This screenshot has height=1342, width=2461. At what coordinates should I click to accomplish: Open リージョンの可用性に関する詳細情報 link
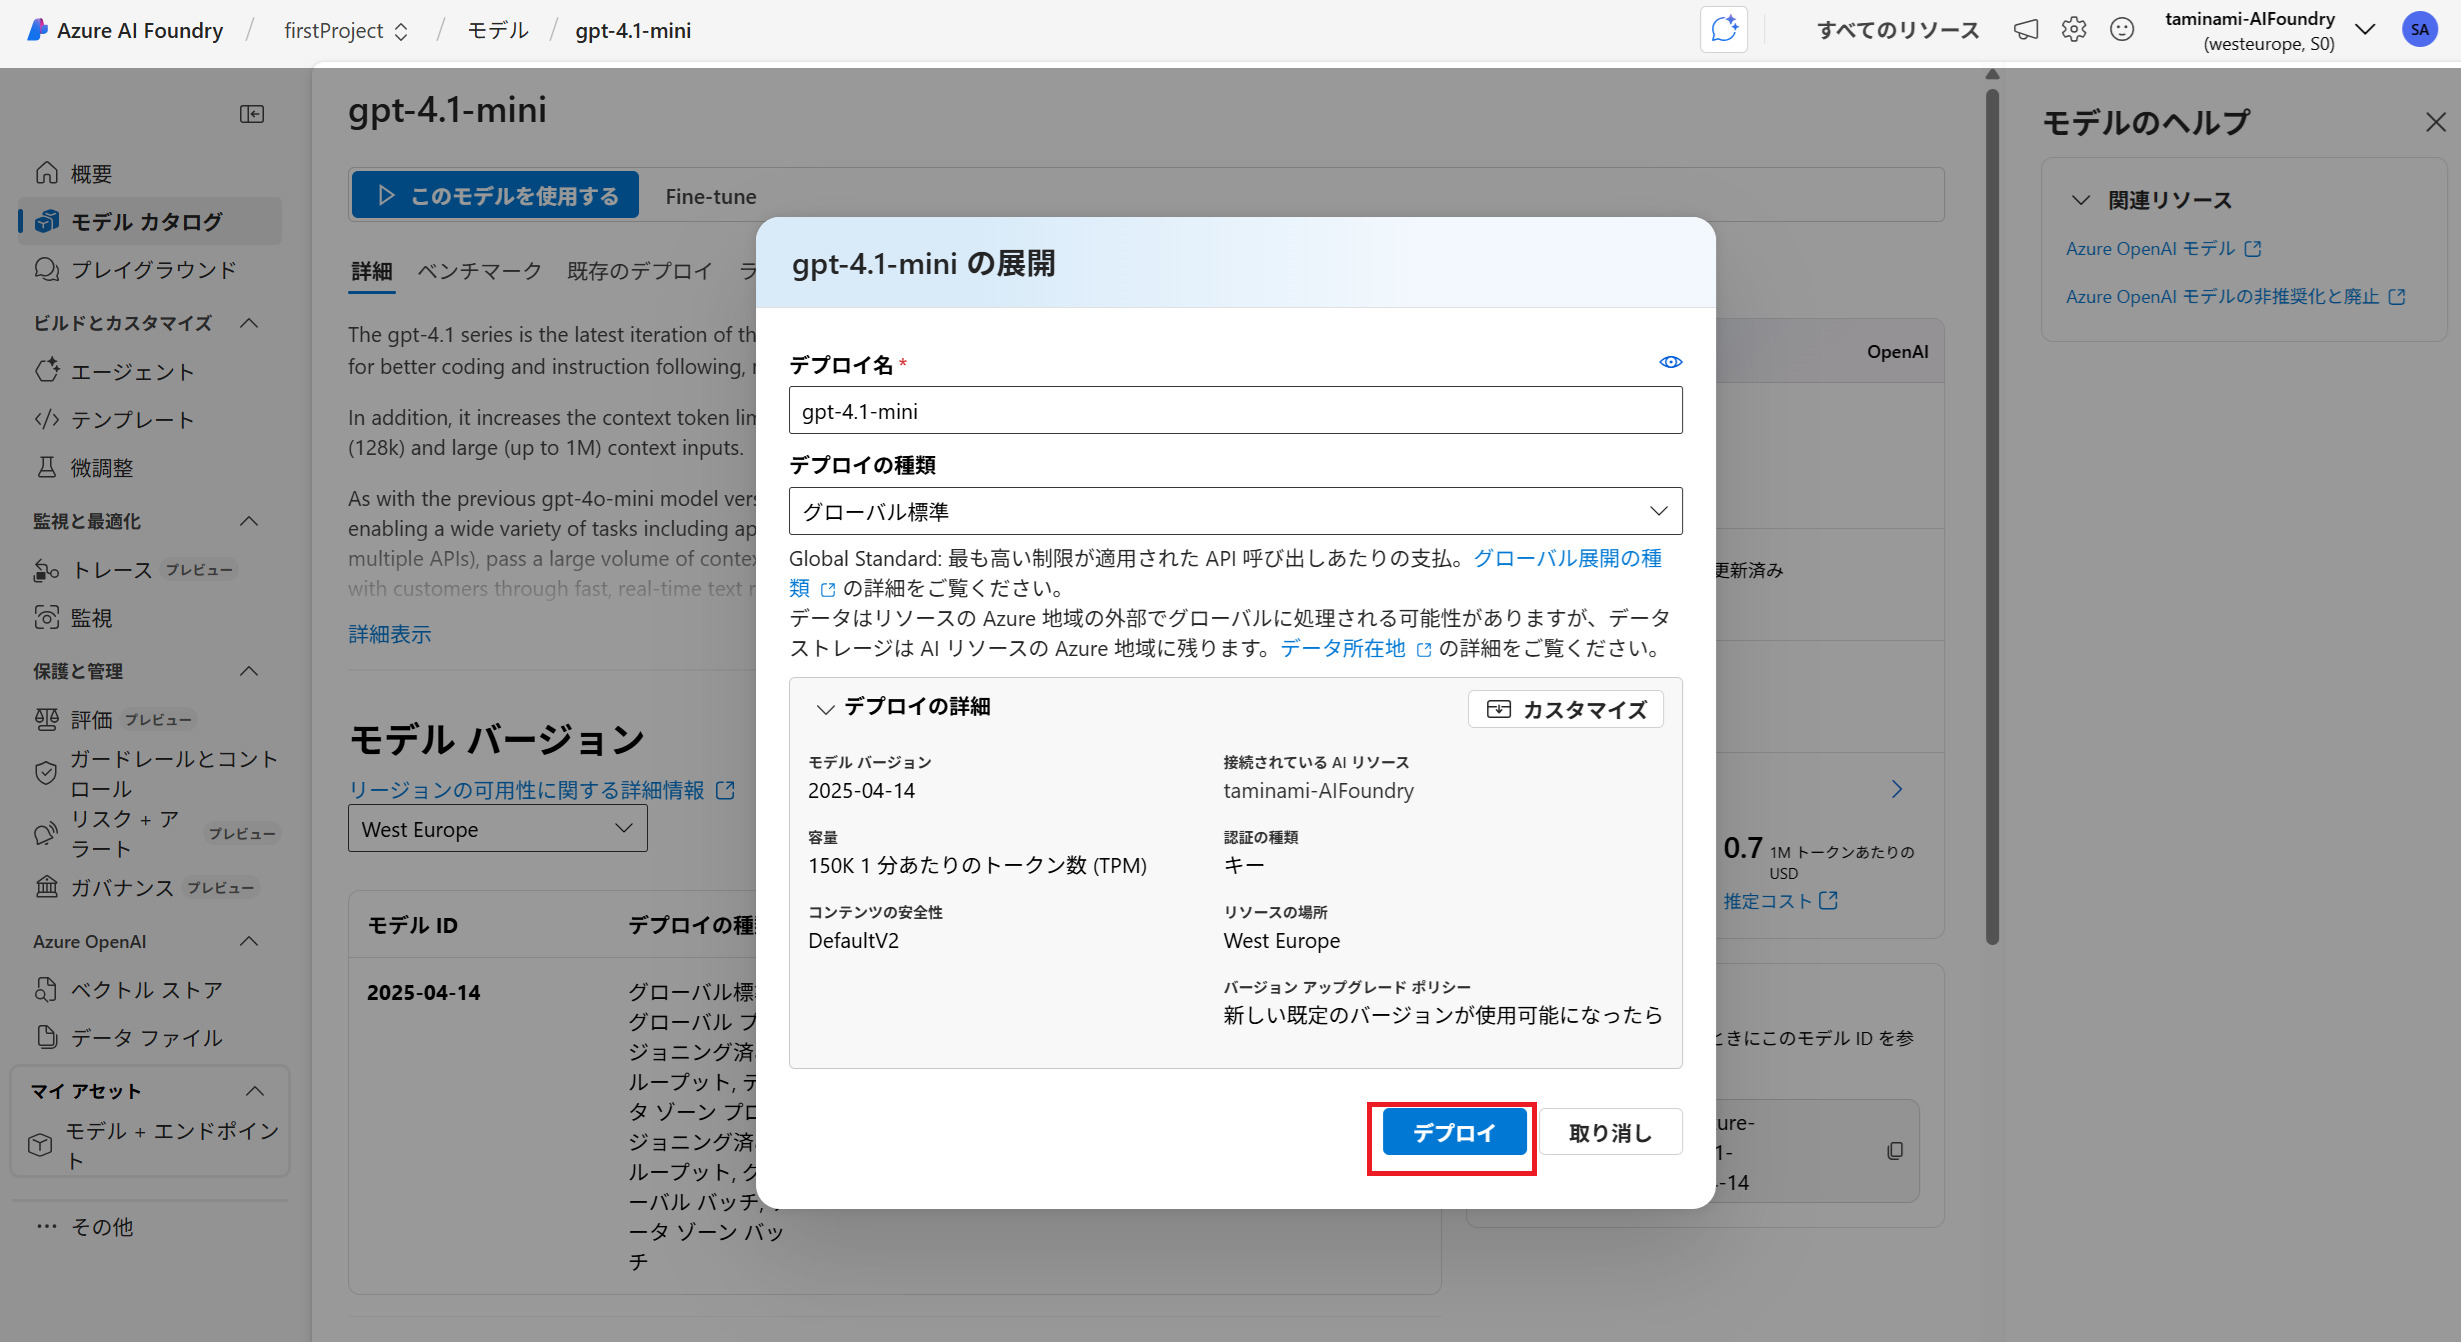[541, 790]
